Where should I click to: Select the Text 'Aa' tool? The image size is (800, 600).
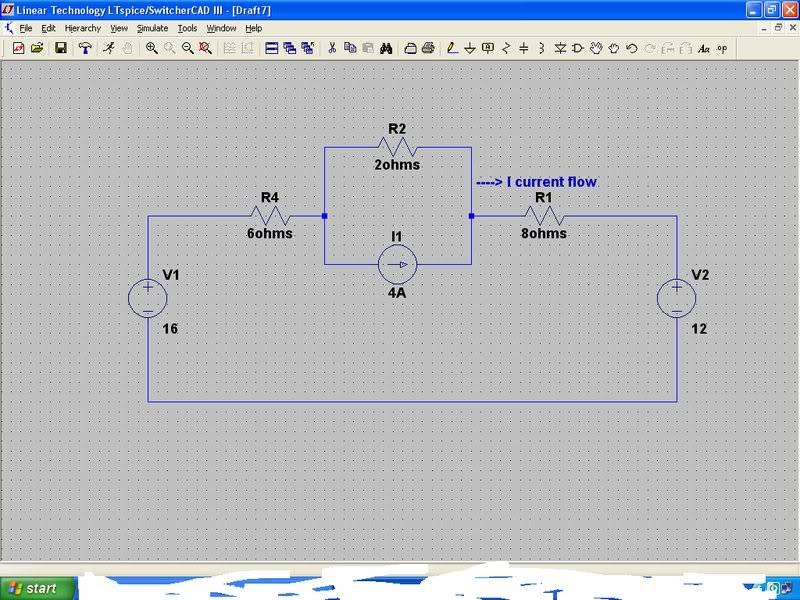[704, 48]
